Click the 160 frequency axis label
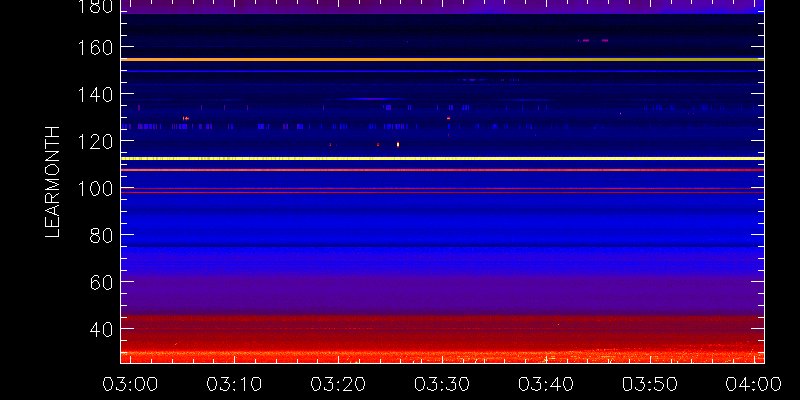800x400 pixels. (95, 47)
